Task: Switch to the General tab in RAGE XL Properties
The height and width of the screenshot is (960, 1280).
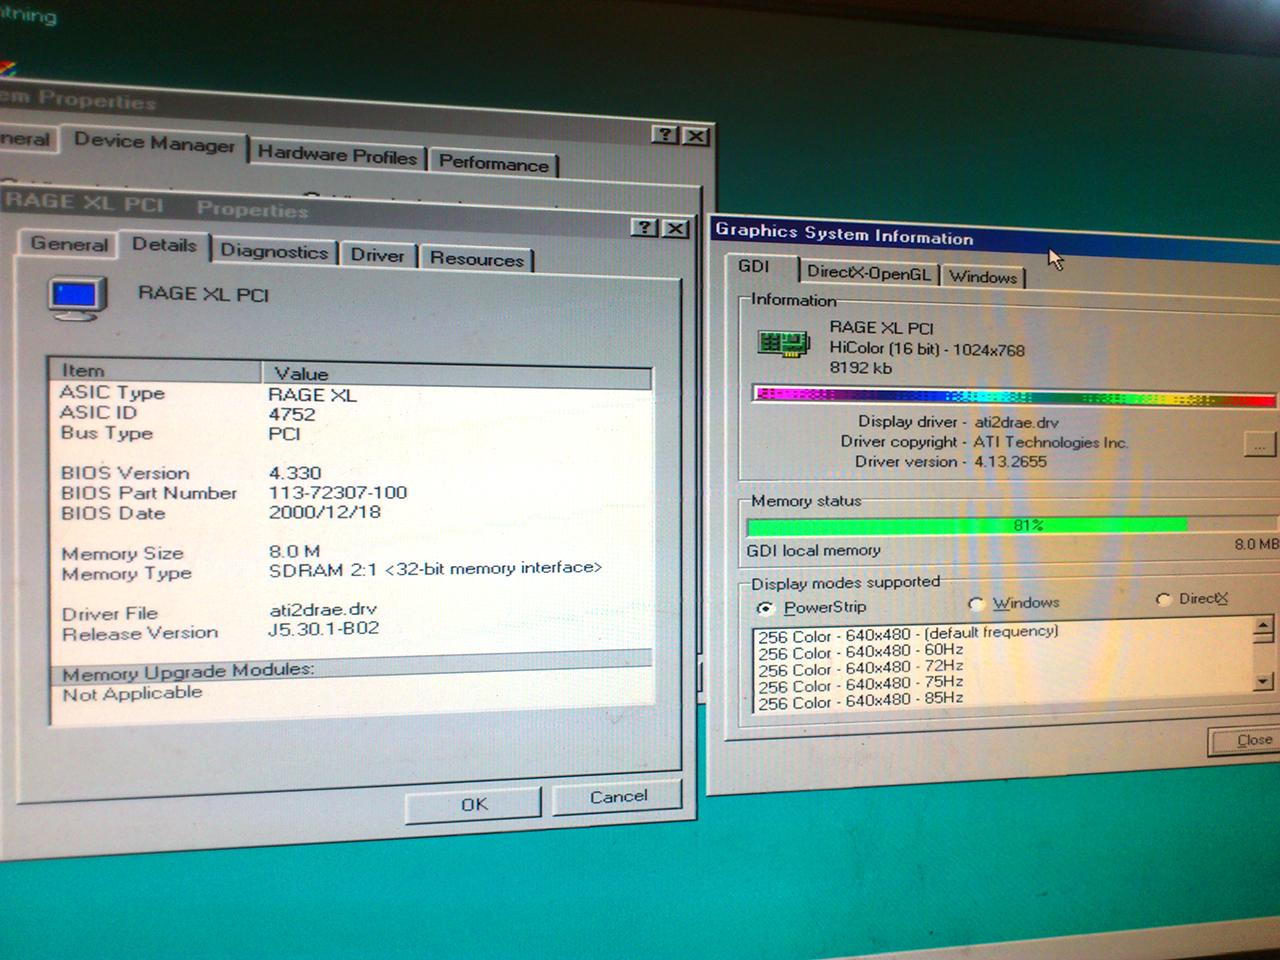Action: tap(69, 244)
